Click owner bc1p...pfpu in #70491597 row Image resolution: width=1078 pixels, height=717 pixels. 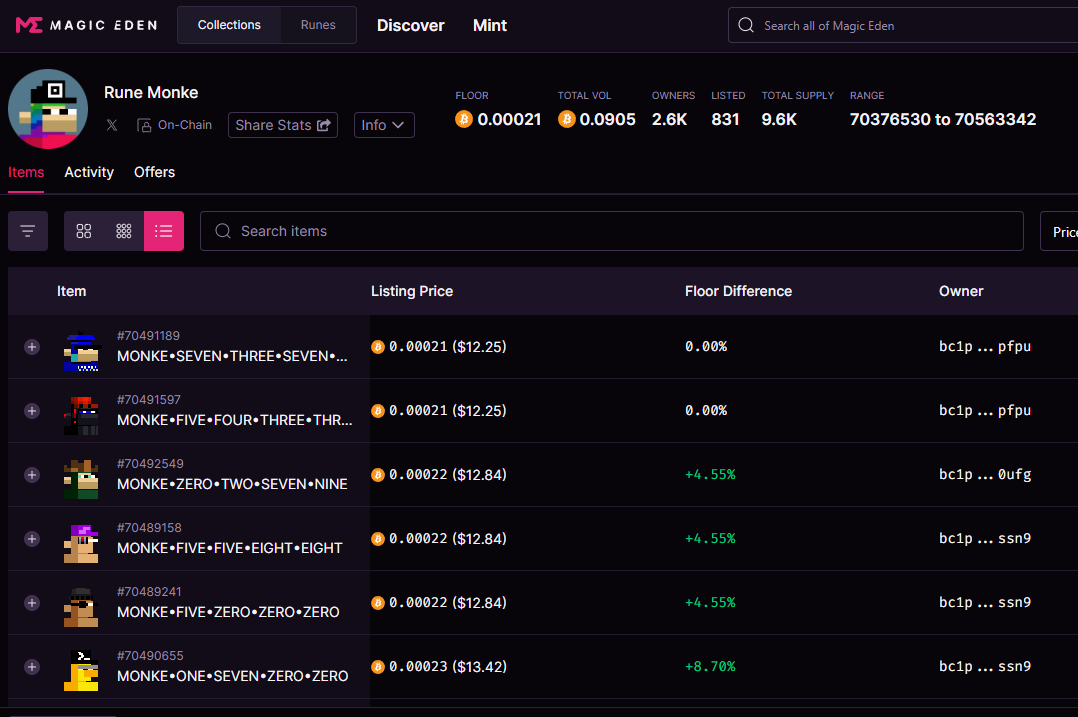(x=984, y=410)
